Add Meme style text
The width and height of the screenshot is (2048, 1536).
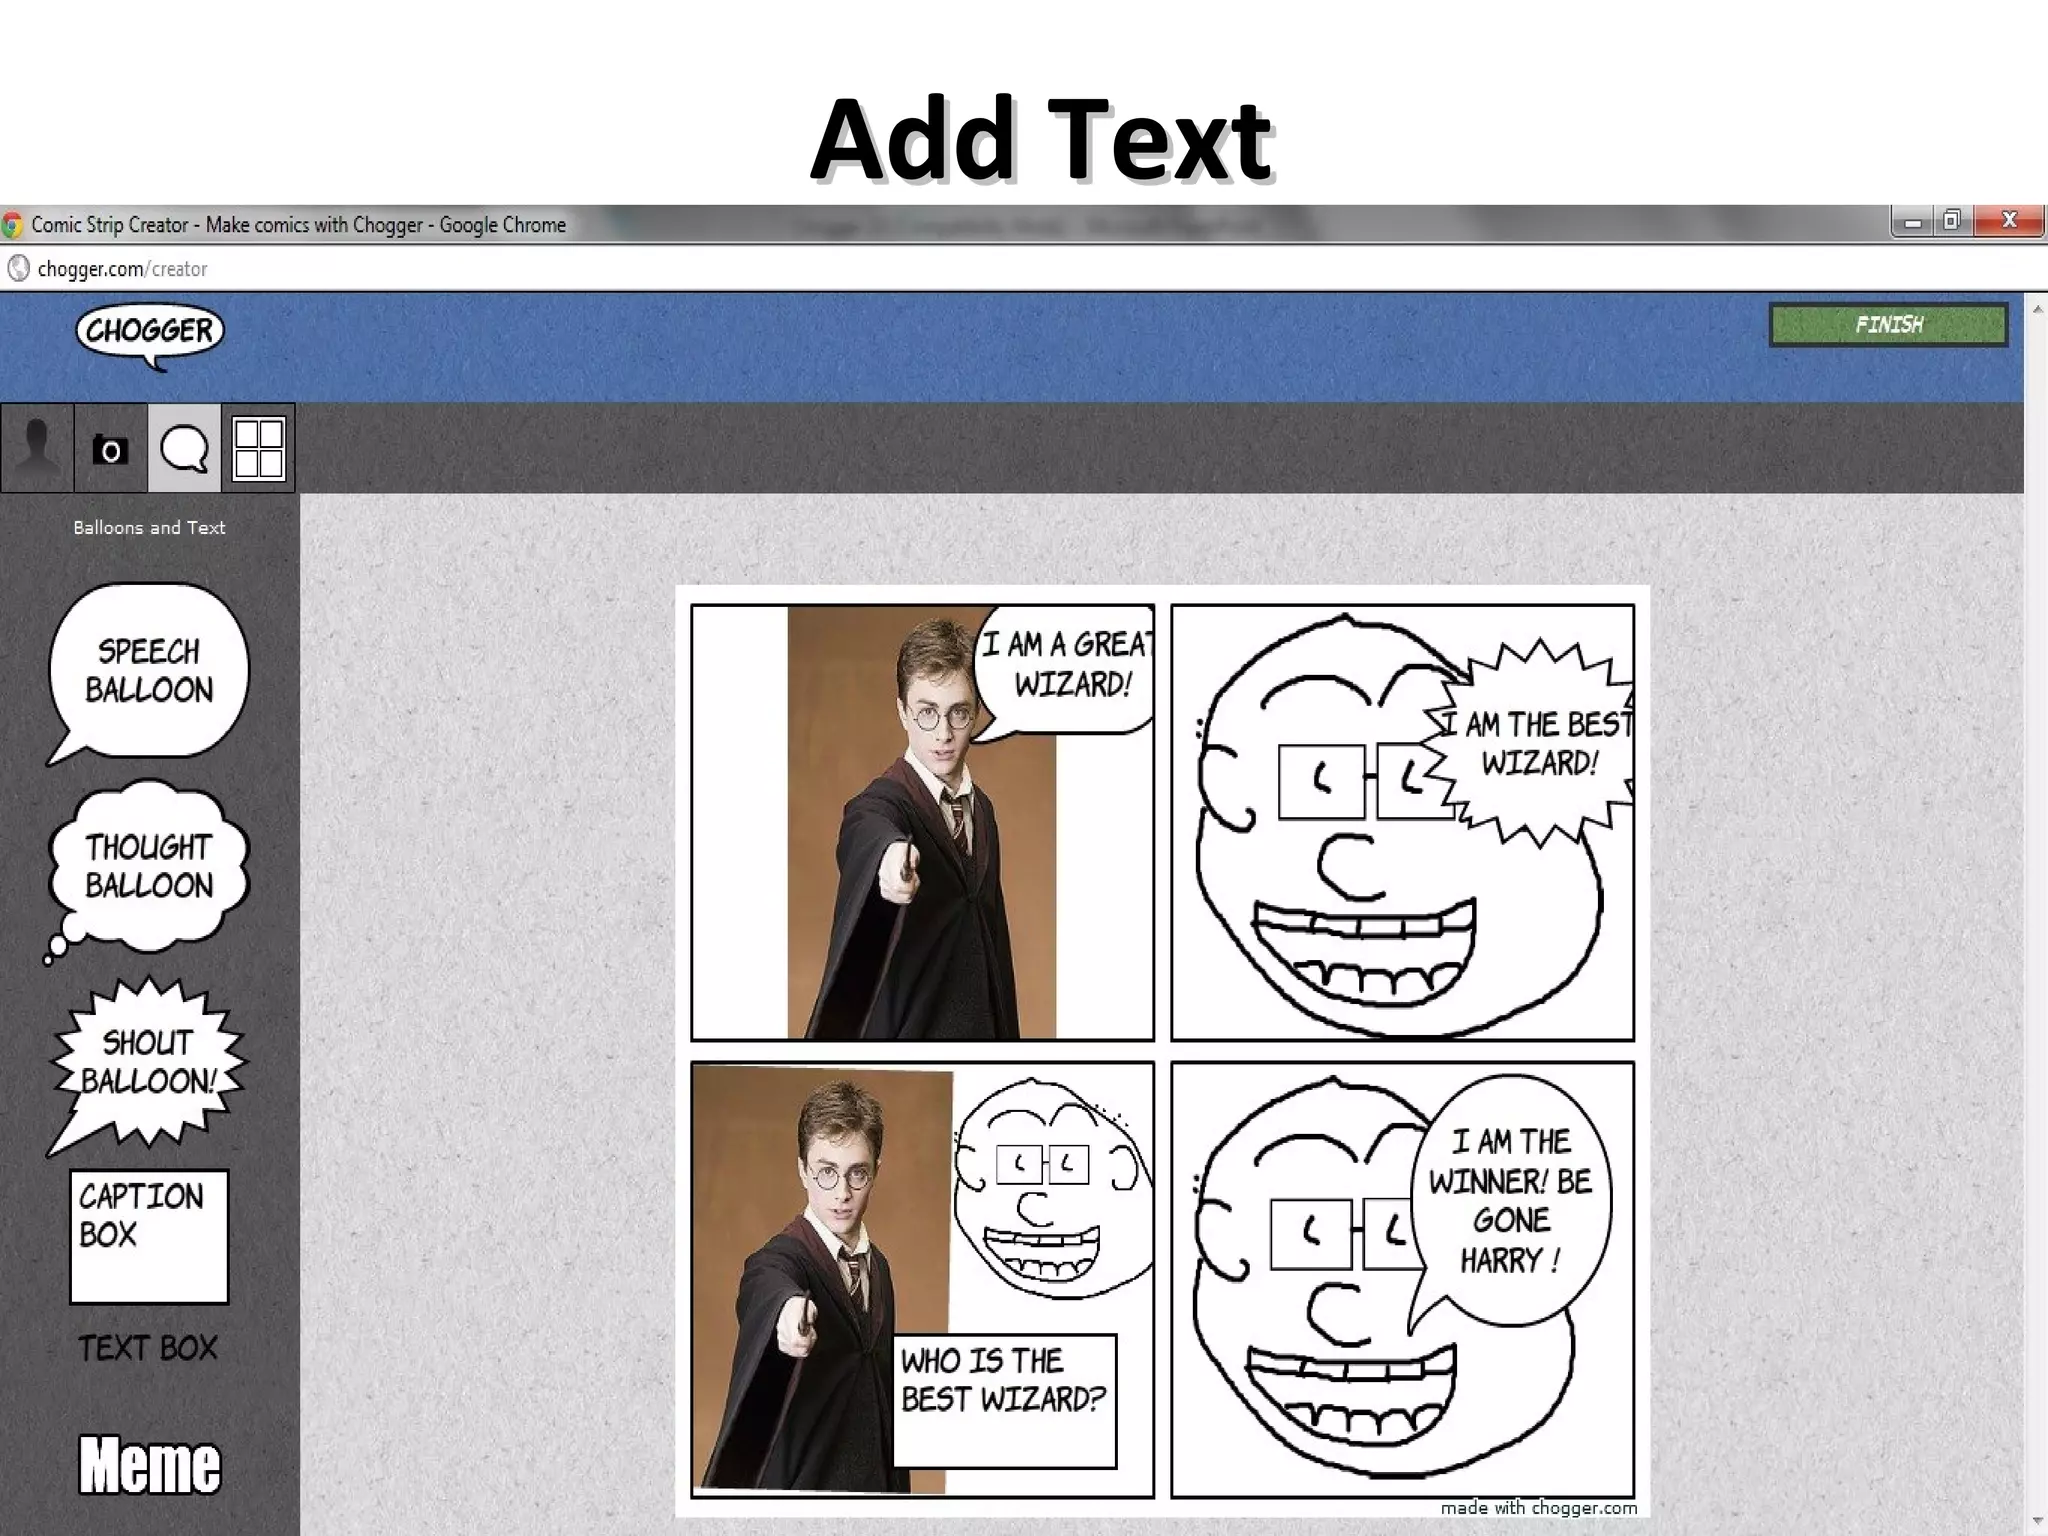pyautogui.click(x=150, y=1465)
